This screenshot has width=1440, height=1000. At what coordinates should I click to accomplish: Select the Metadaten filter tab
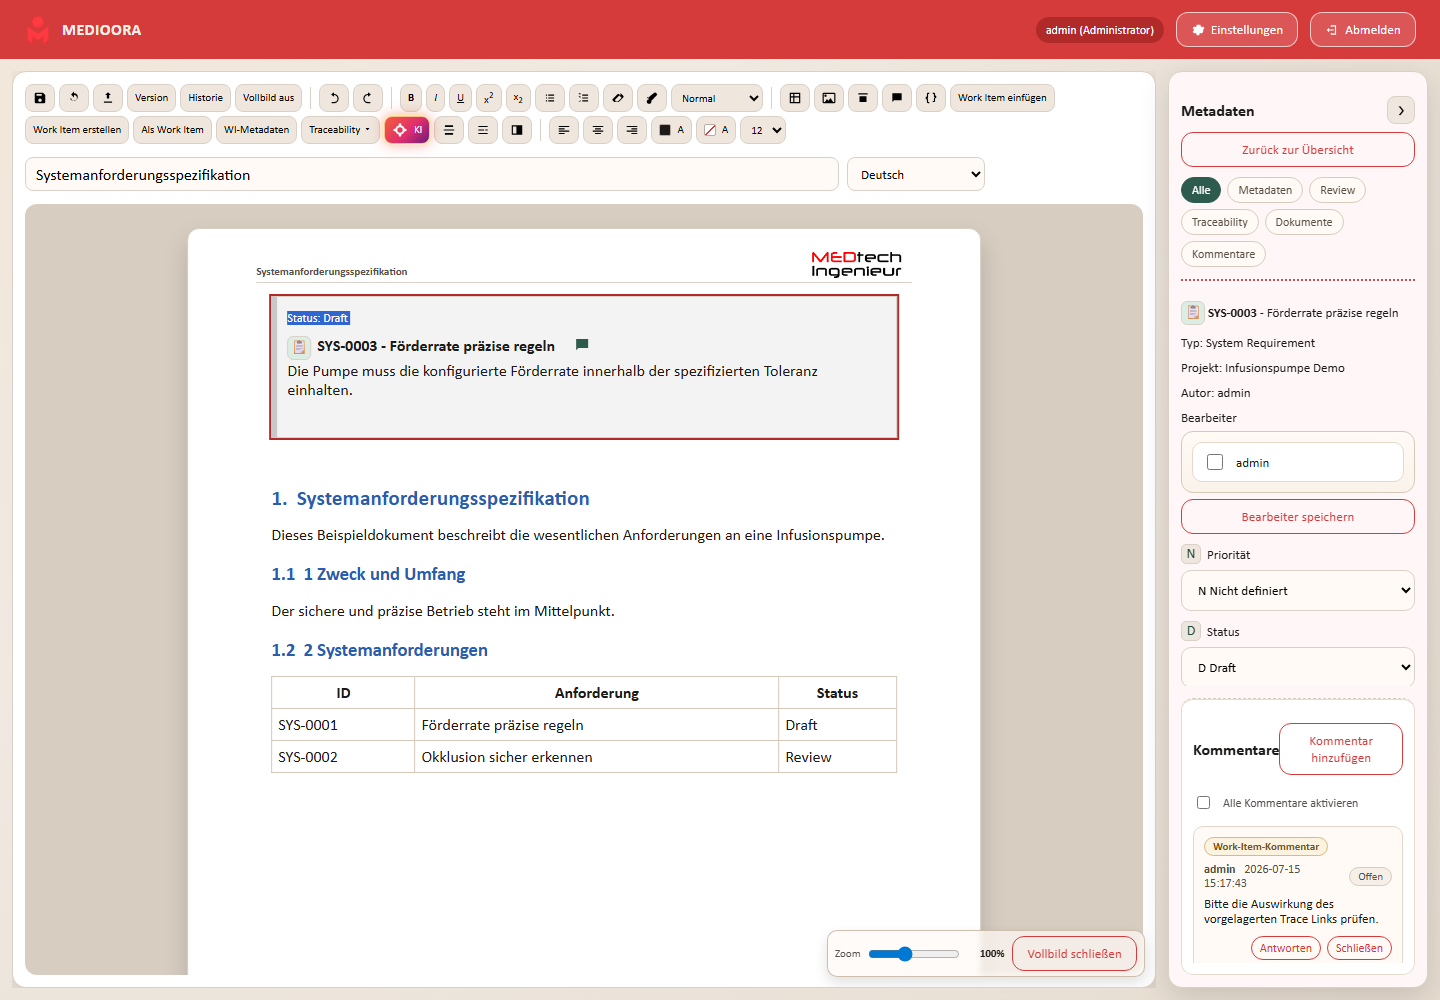[x=1265, y=190]
